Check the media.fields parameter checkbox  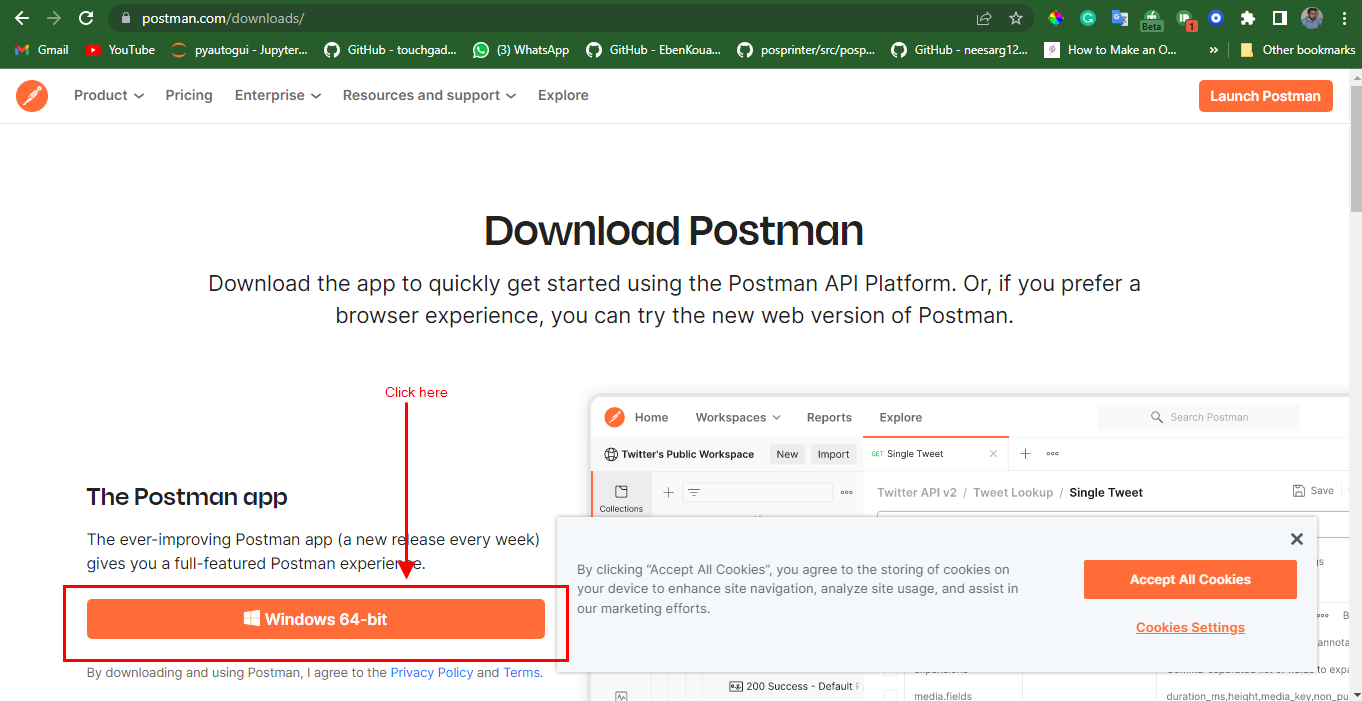click(889, 694)
